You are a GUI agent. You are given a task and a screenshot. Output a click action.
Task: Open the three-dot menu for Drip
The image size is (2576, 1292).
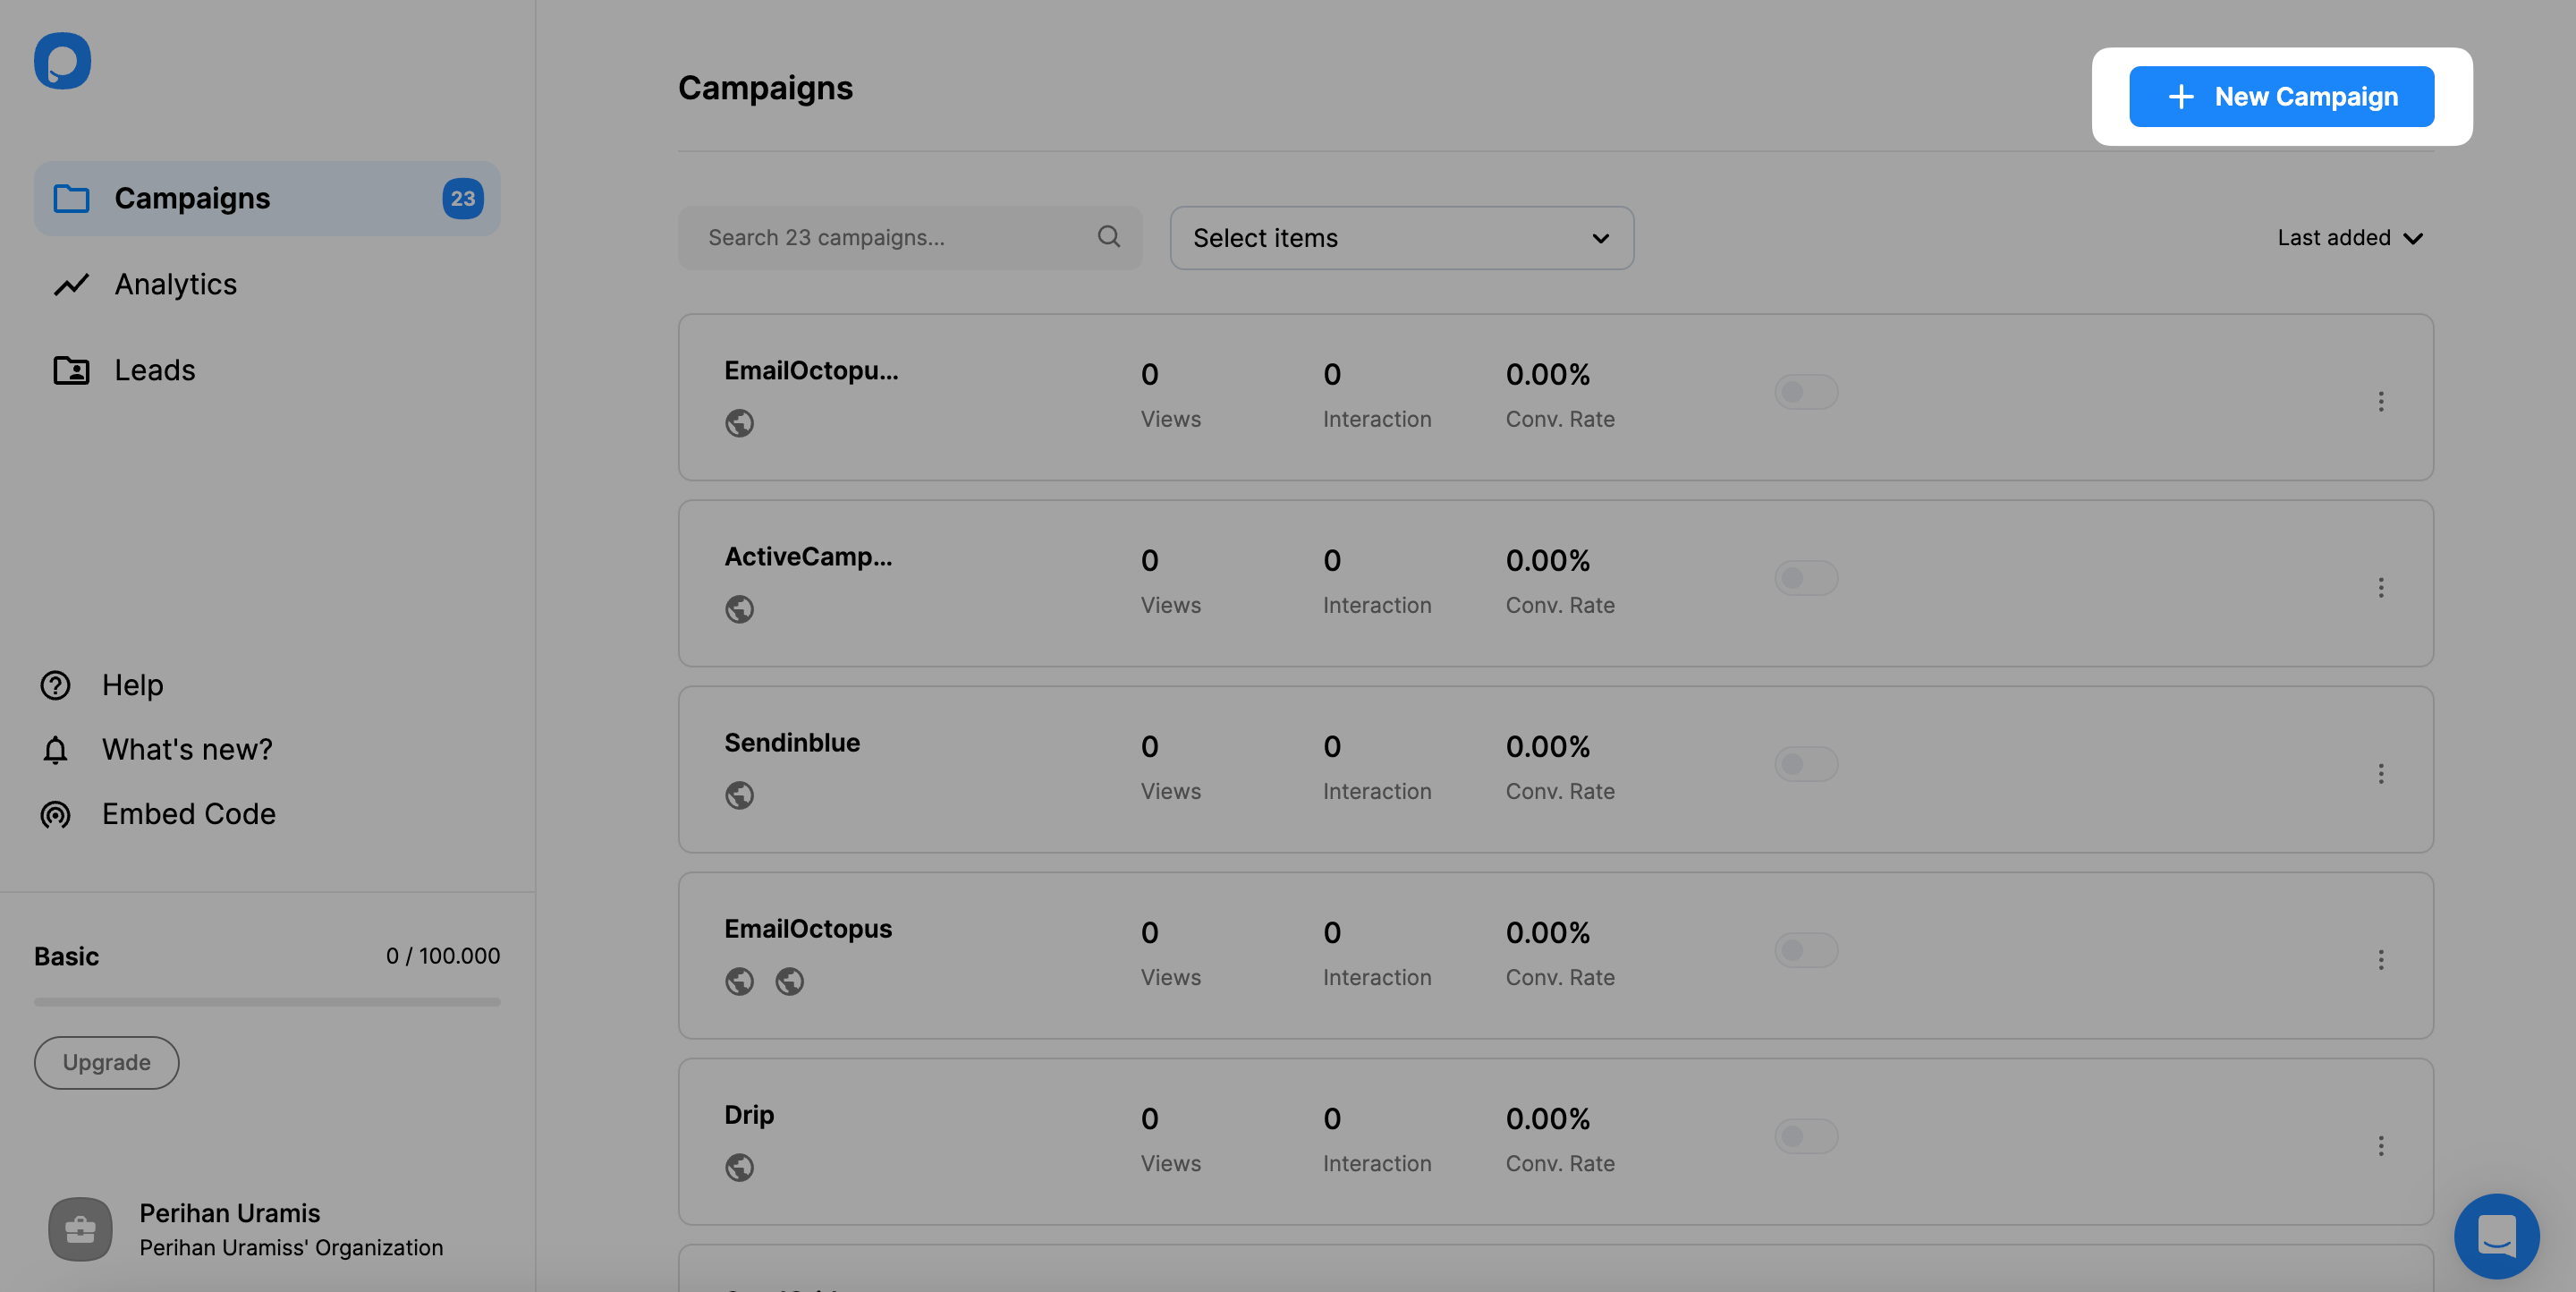(x=2381, y=1145)
